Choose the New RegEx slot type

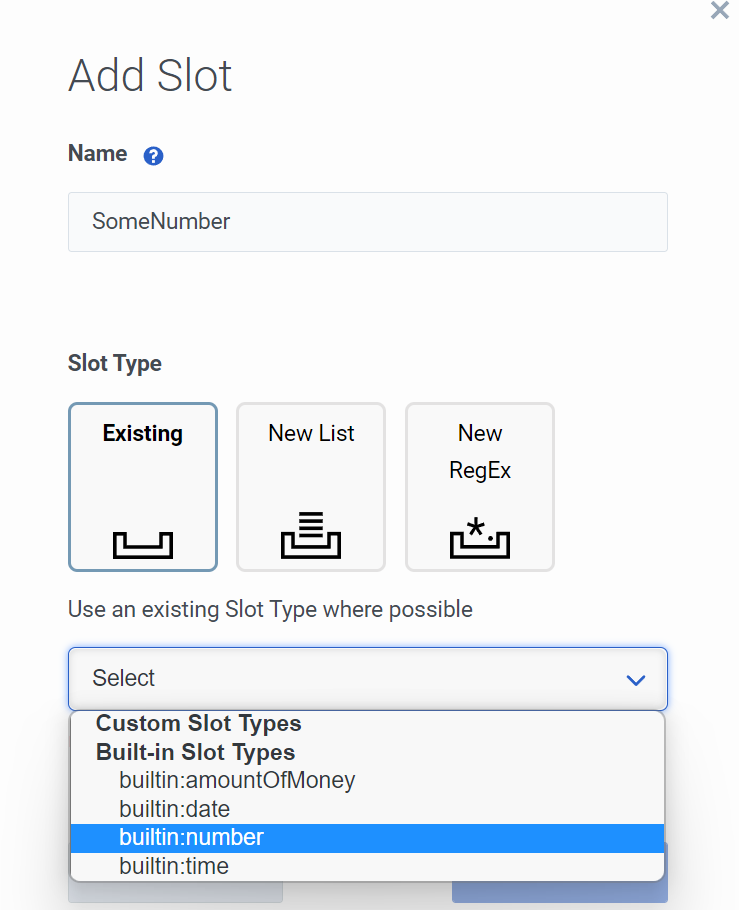pyautogui.click(x=480, y=486)
